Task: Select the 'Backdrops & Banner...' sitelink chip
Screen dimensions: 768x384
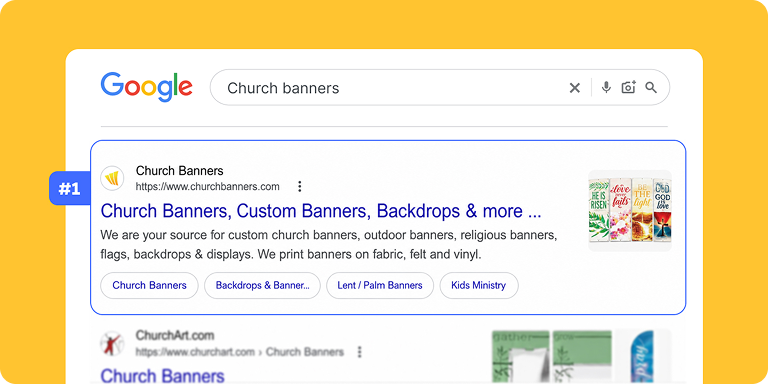Action: (x=263, y=286)
